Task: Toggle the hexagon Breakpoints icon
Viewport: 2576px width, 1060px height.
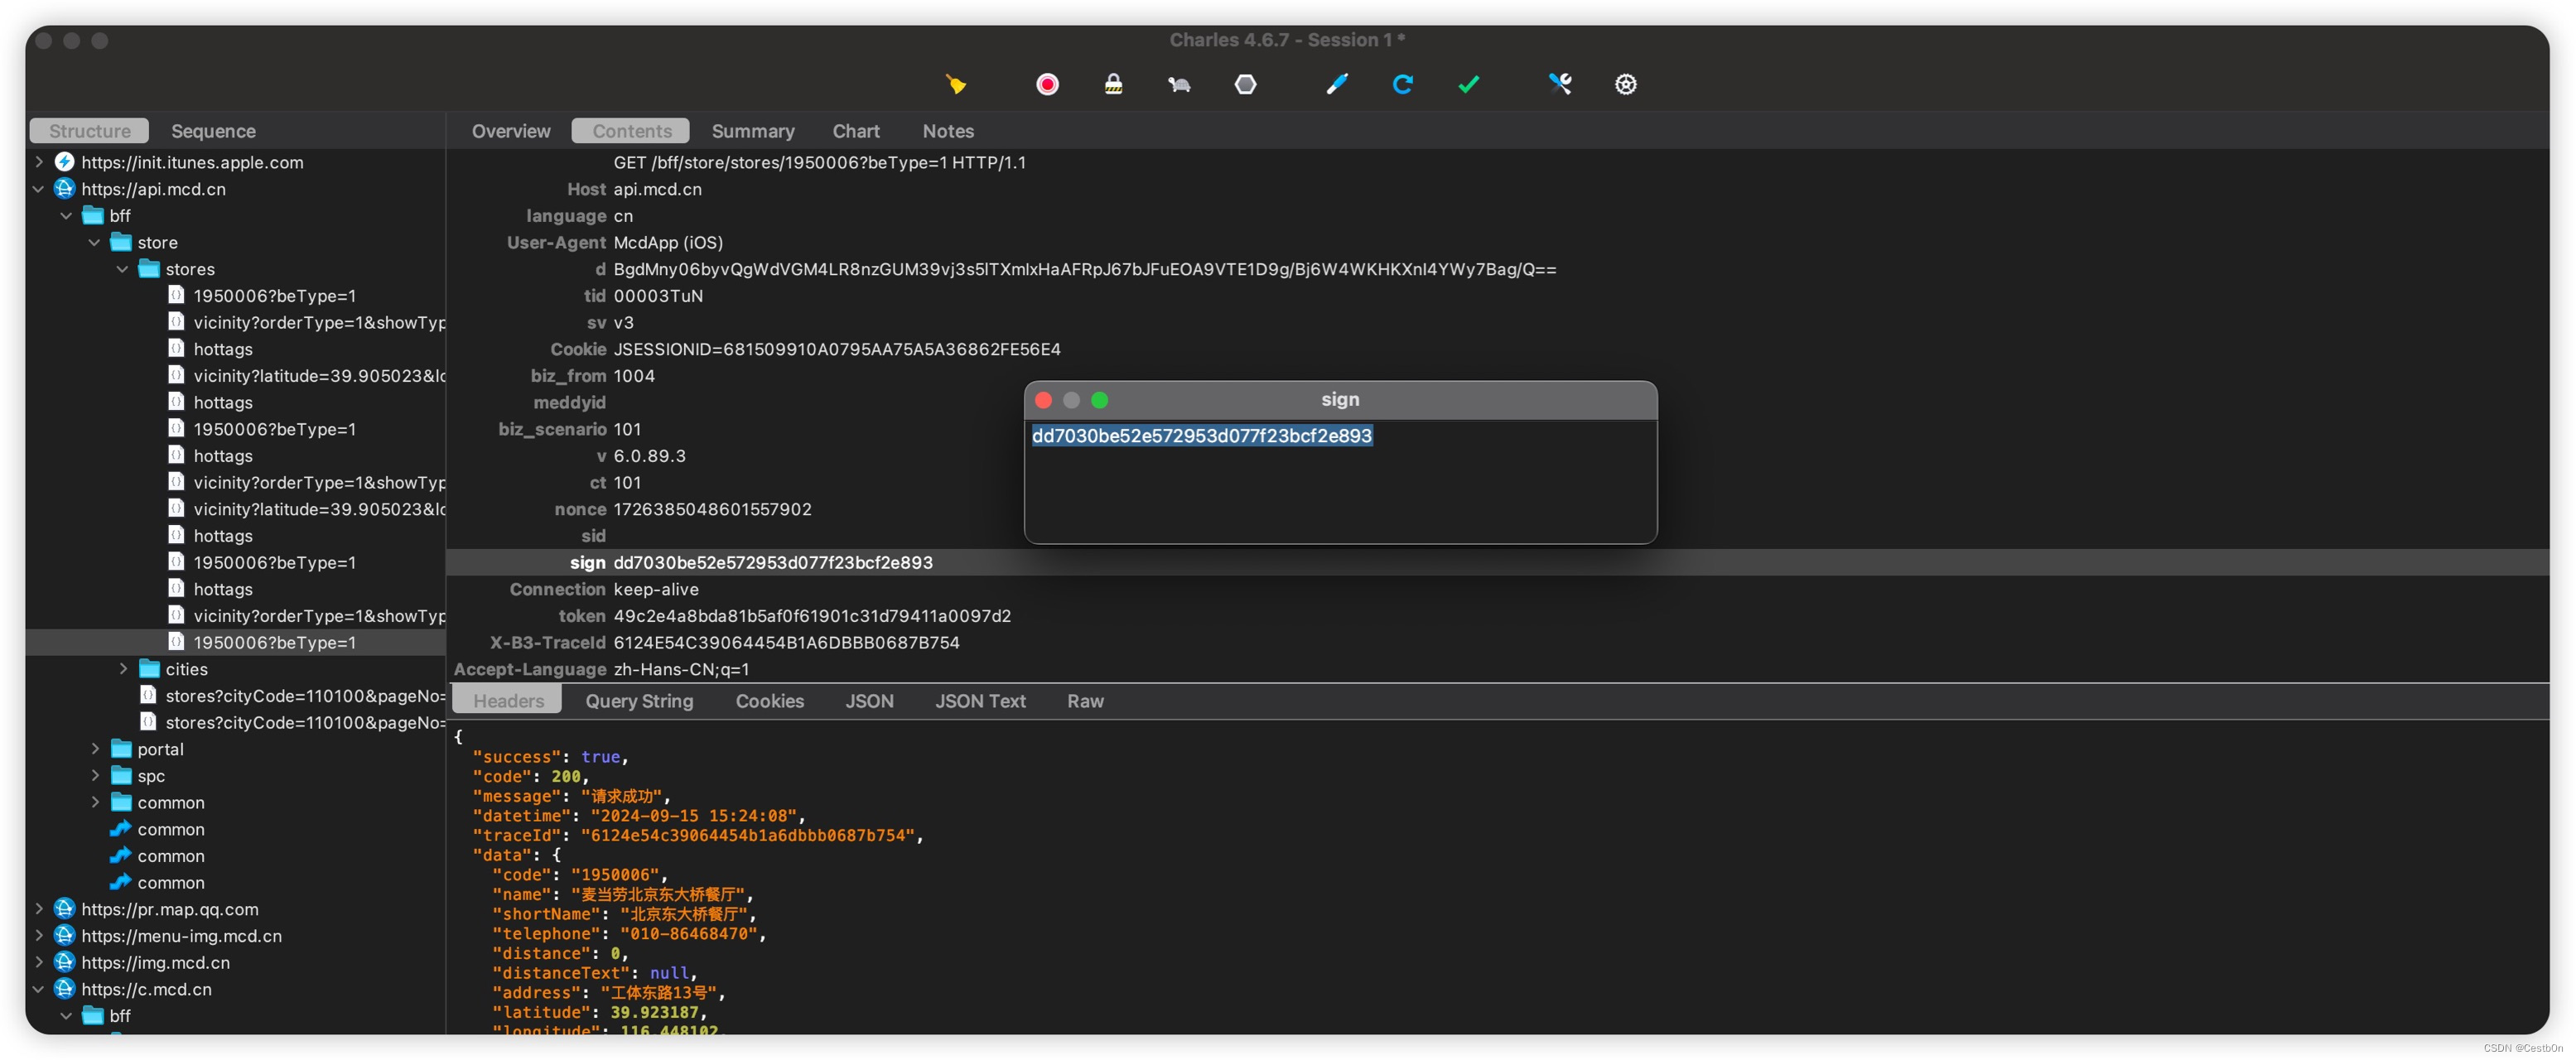Action: click(1245, 84)
